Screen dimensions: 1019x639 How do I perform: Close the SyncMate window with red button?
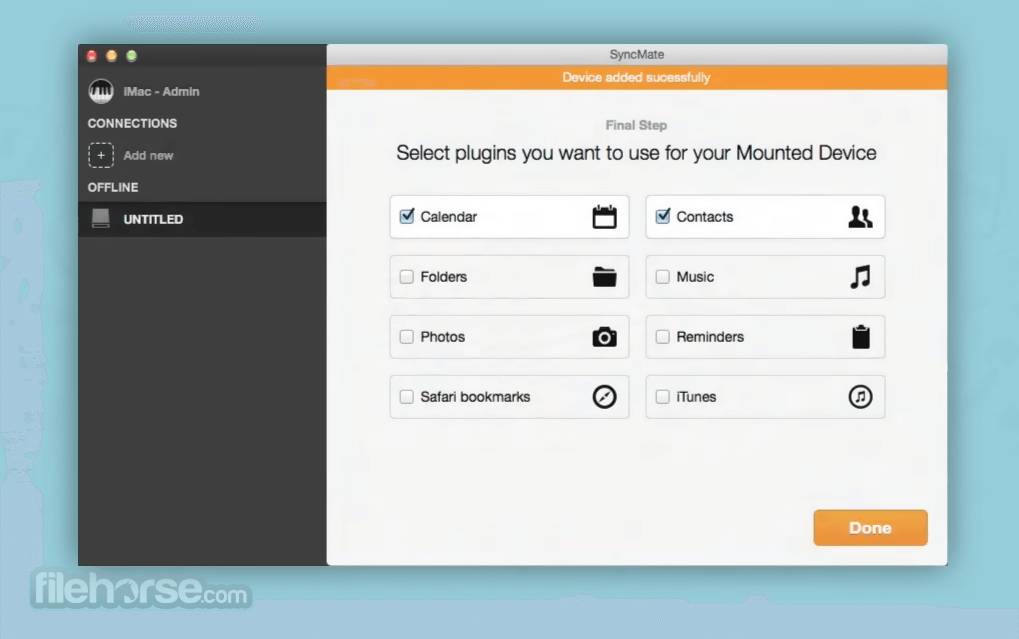tap(92, 56)
